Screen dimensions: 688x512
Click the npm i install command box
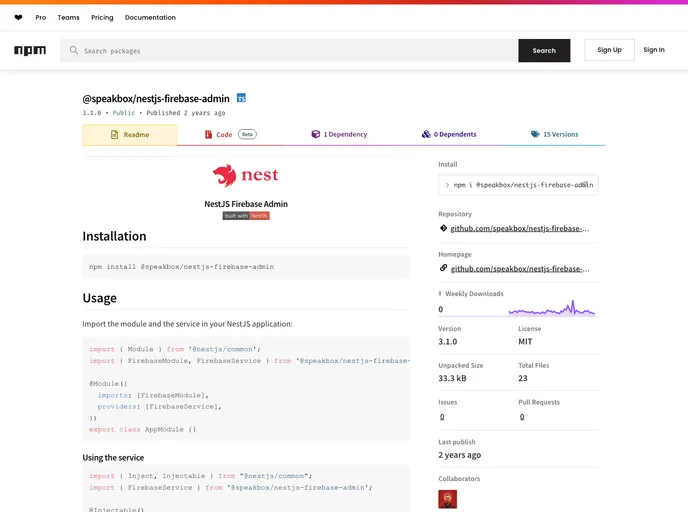click(518, 185)
